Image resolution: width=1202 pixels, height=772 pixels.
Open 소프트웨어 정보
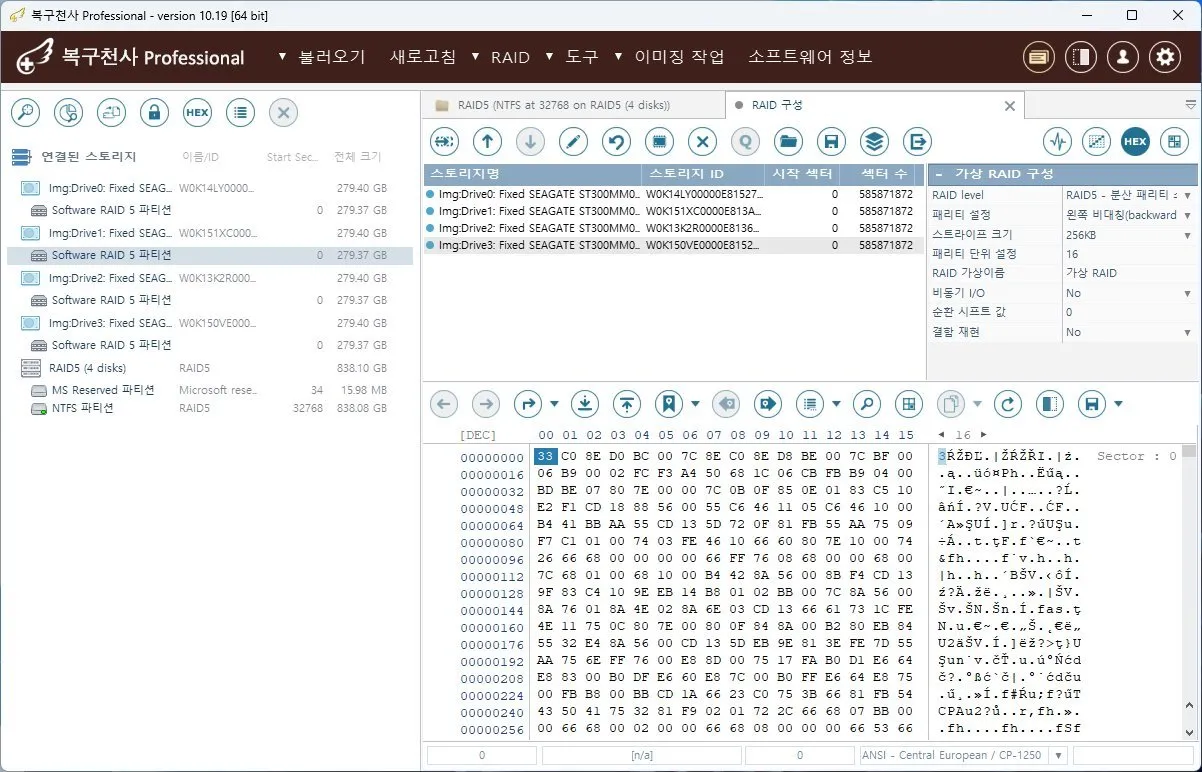pos(810,57)
